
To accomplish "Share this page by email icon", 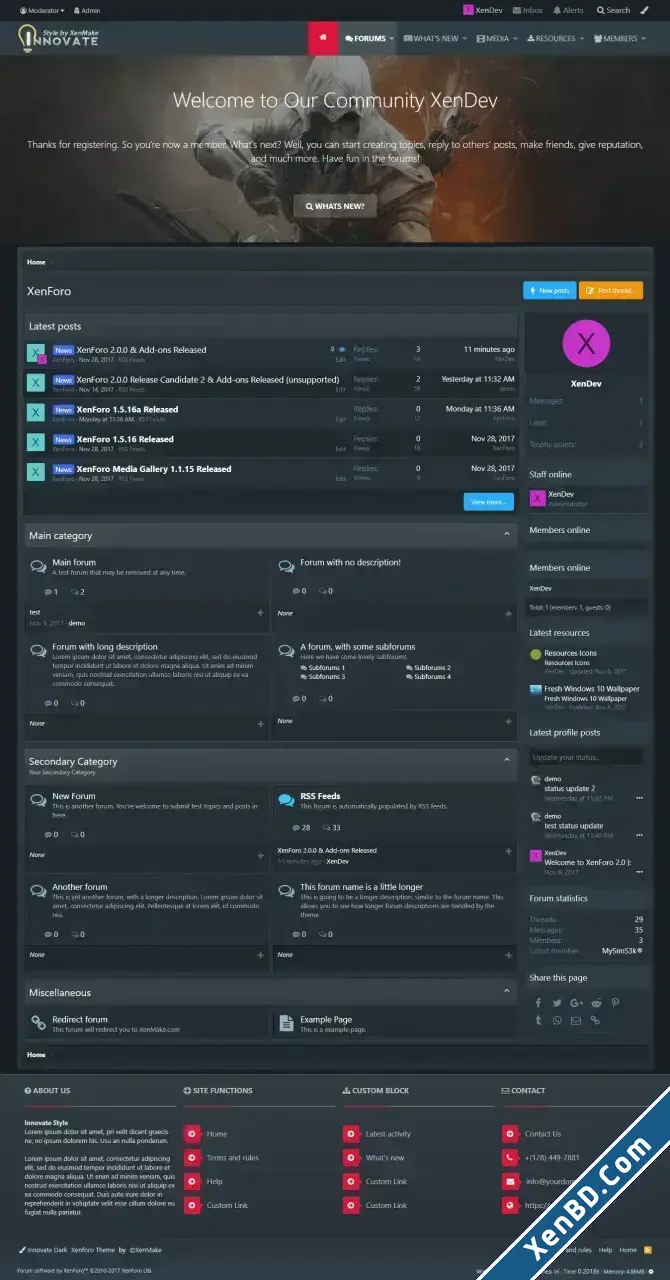I will 576,1020.
